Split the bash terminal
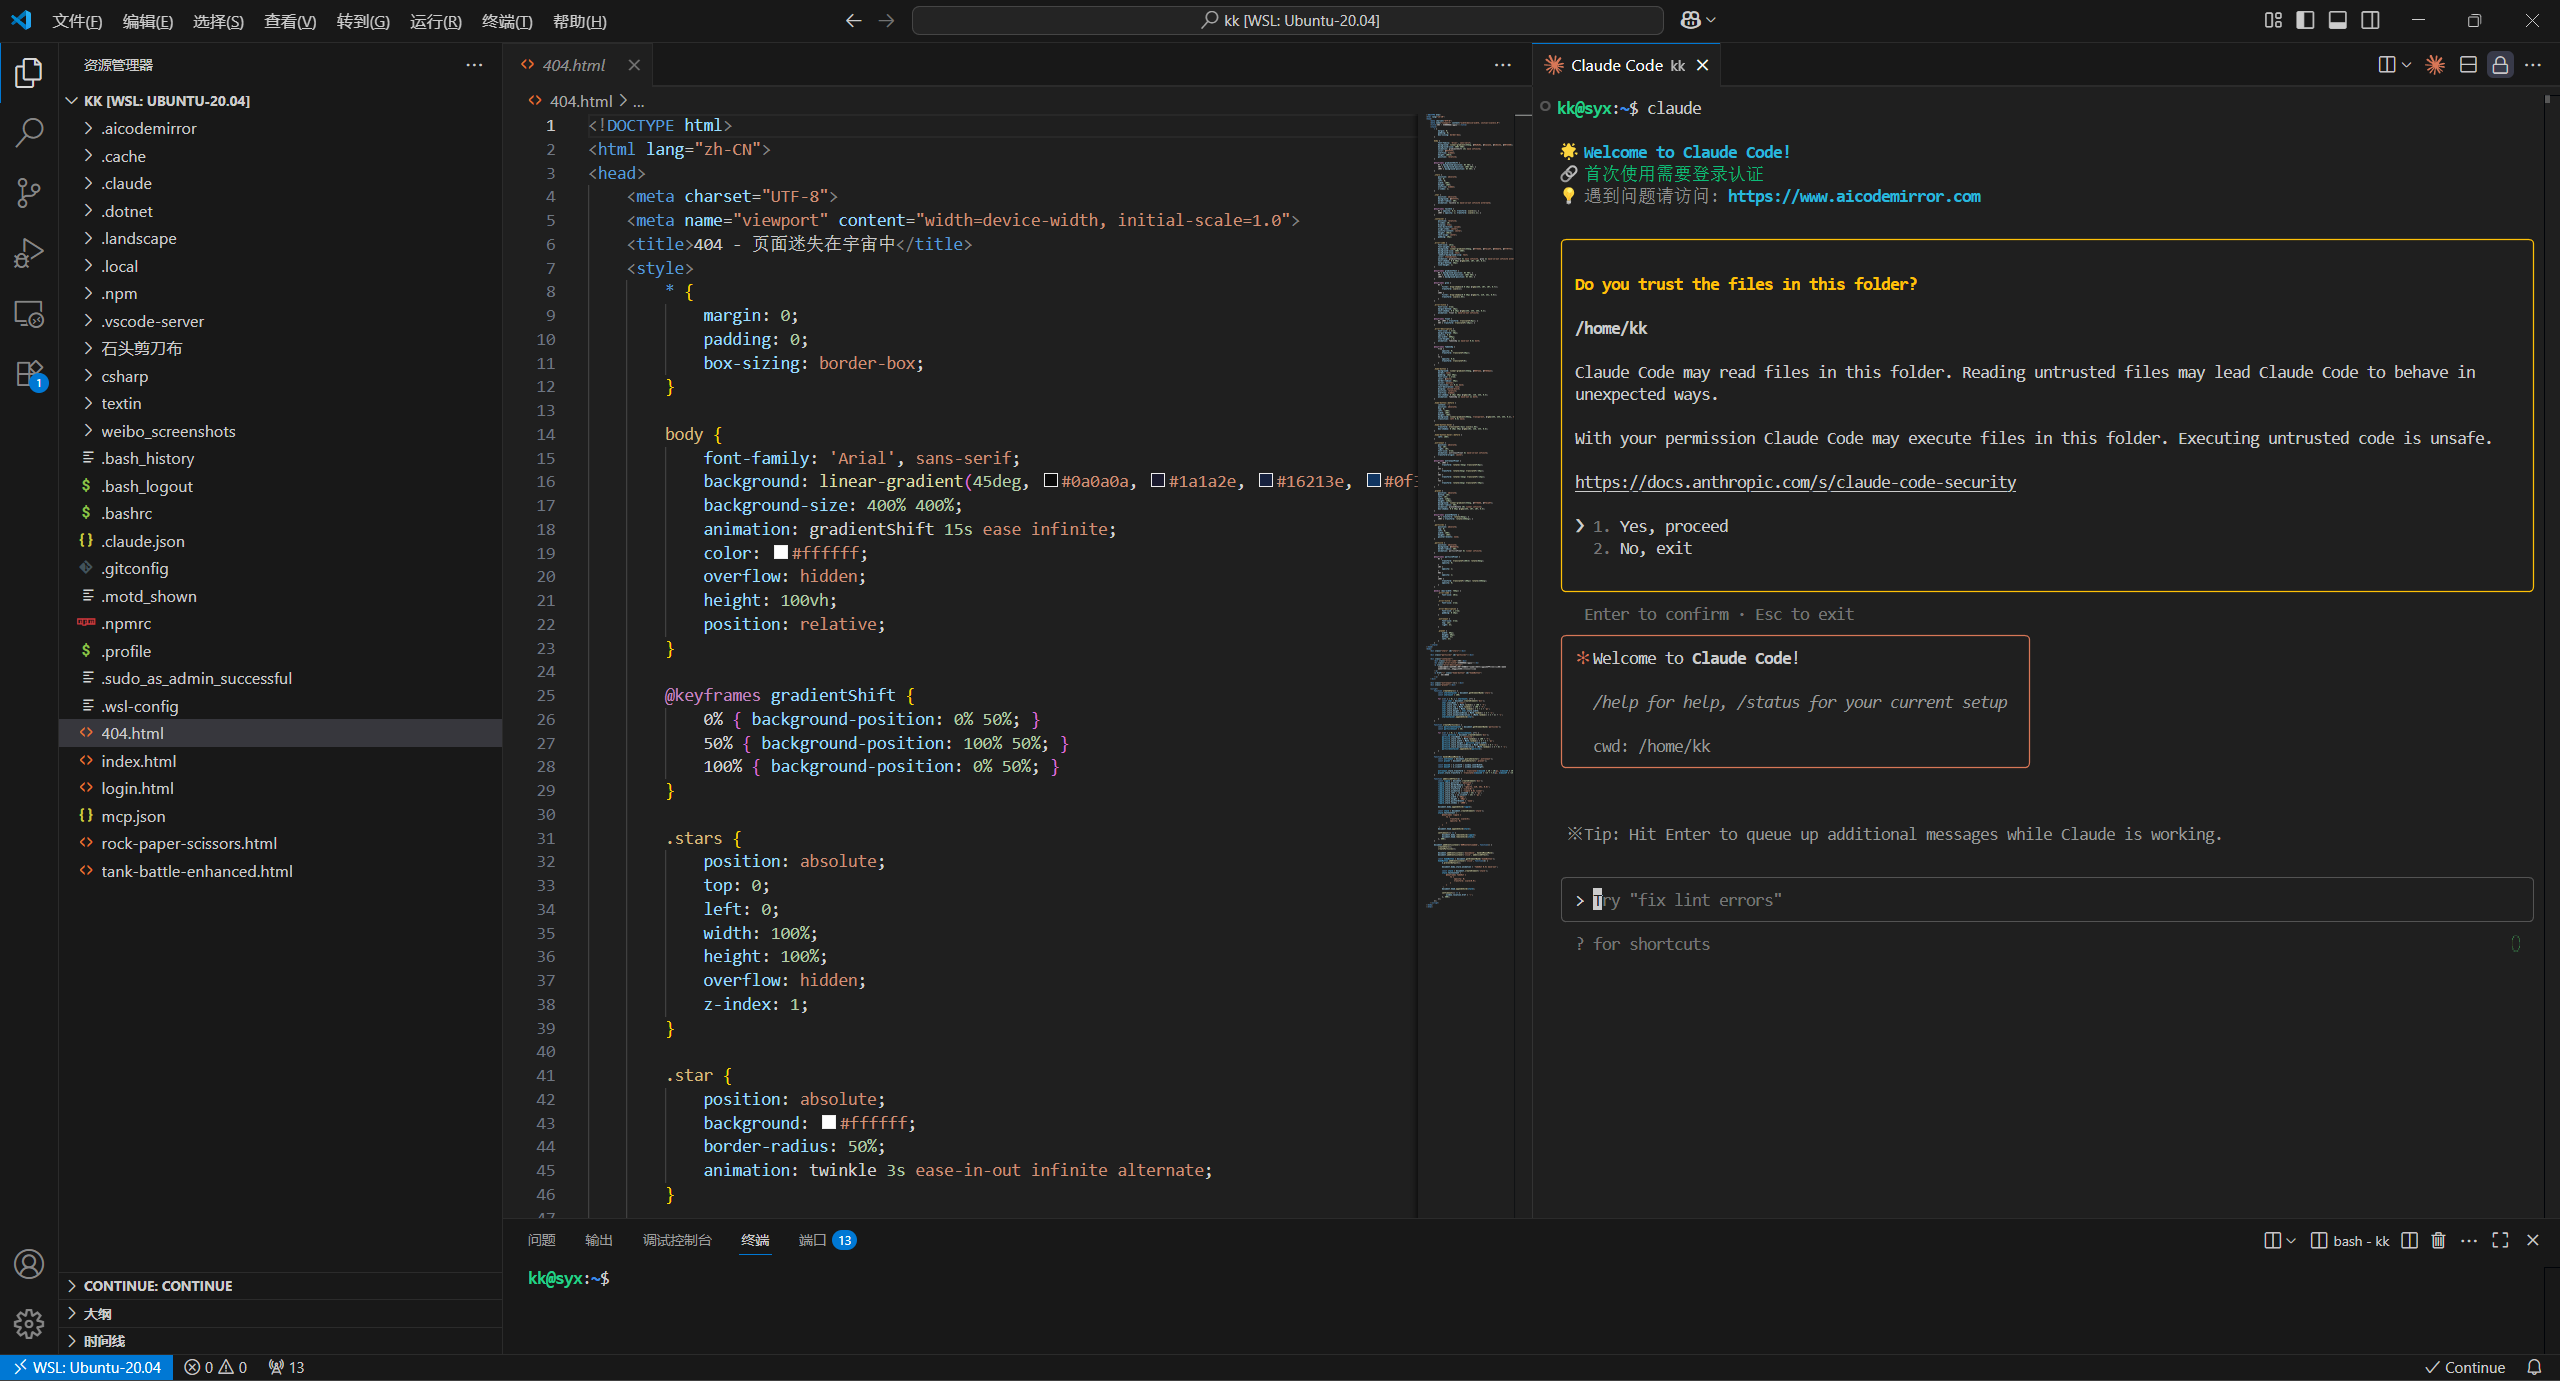The height and width of the screenshot is (1381, 2560). pyautogui.click(x=2409, y=1240)
